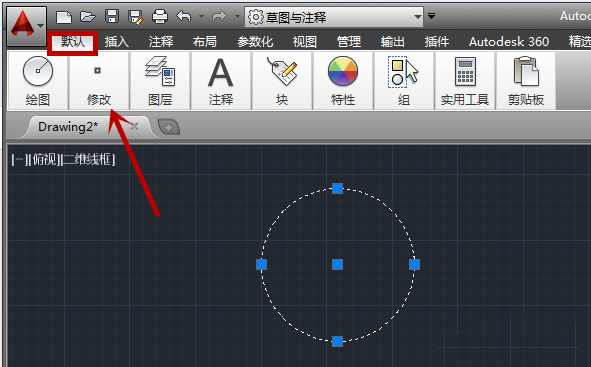Select the circle's bottom quadrant grip
The image size is (591, 367).
[337, 341]
